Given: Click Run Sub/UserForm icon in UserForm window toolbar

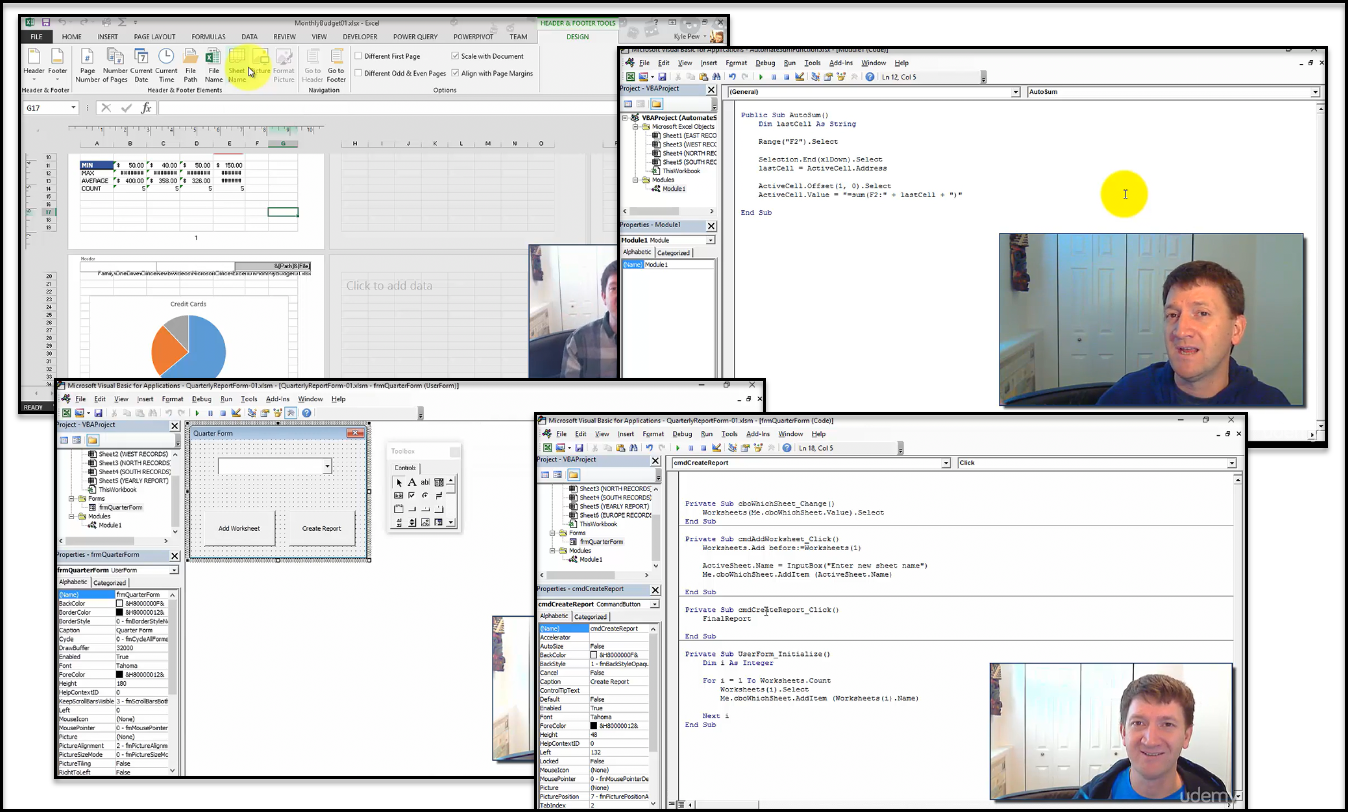Looking at the screenshot, I should (x=197, y=413).
